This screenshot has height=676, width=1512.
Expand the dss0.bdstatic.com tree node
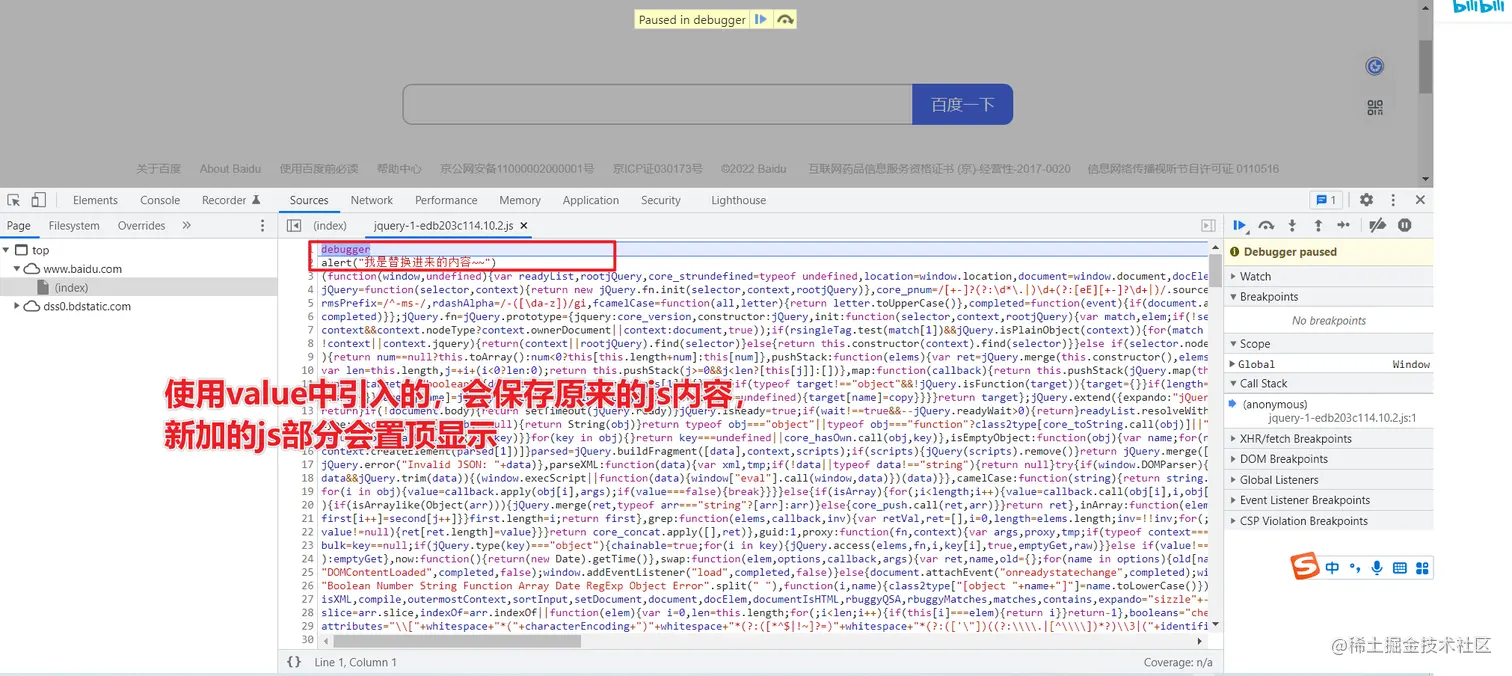pyautogui.click(x=17, y=306)
